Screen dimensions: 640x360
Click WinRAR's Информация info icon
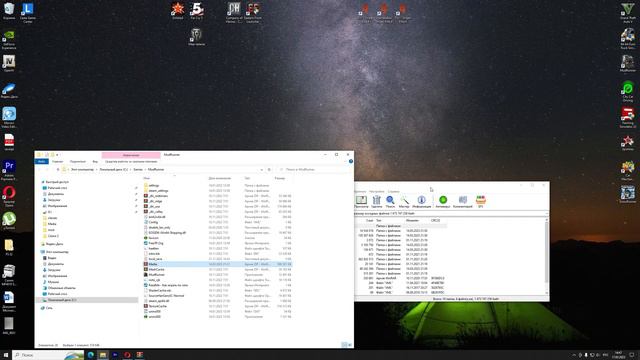[422, 202]
